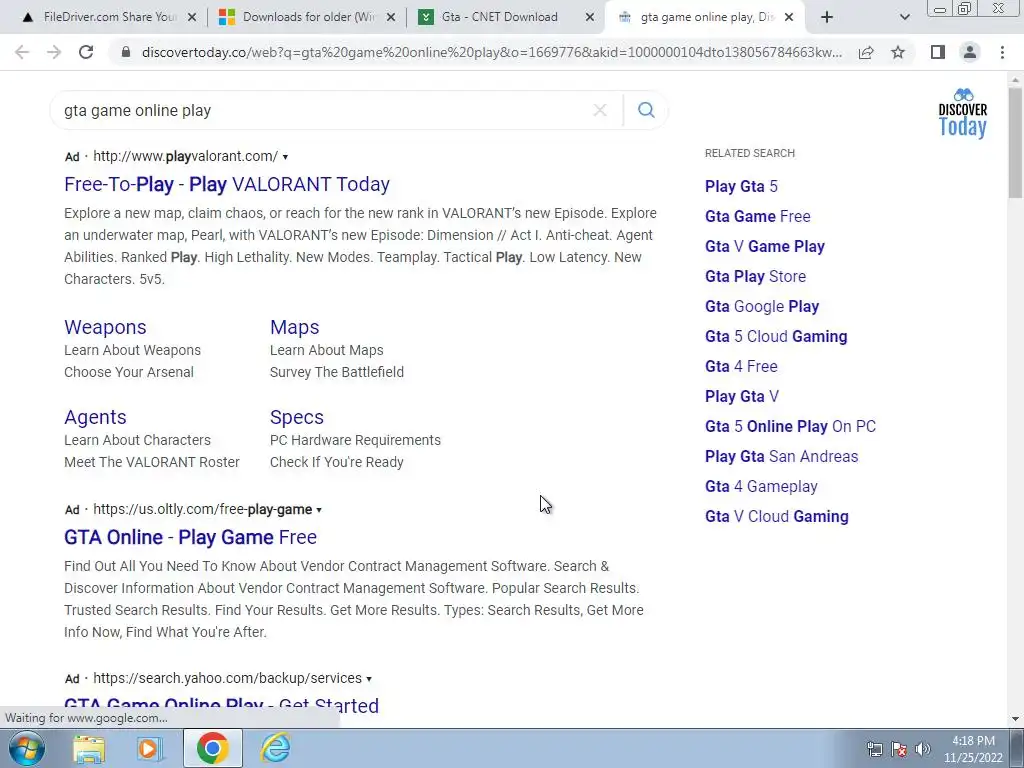
Task: Expand the us.oltly.com ad dropdown arrow
Action: coord(319,510)
